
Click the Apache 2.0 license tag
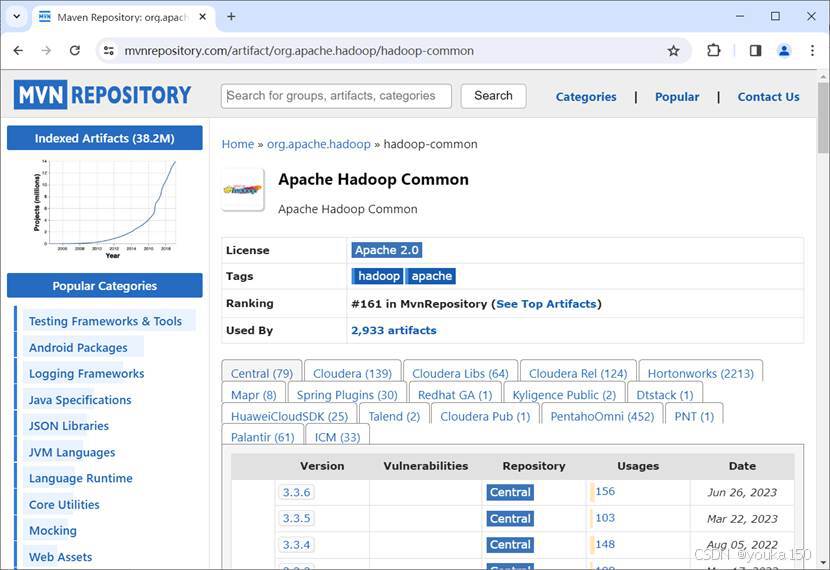[x=386, y=250]
